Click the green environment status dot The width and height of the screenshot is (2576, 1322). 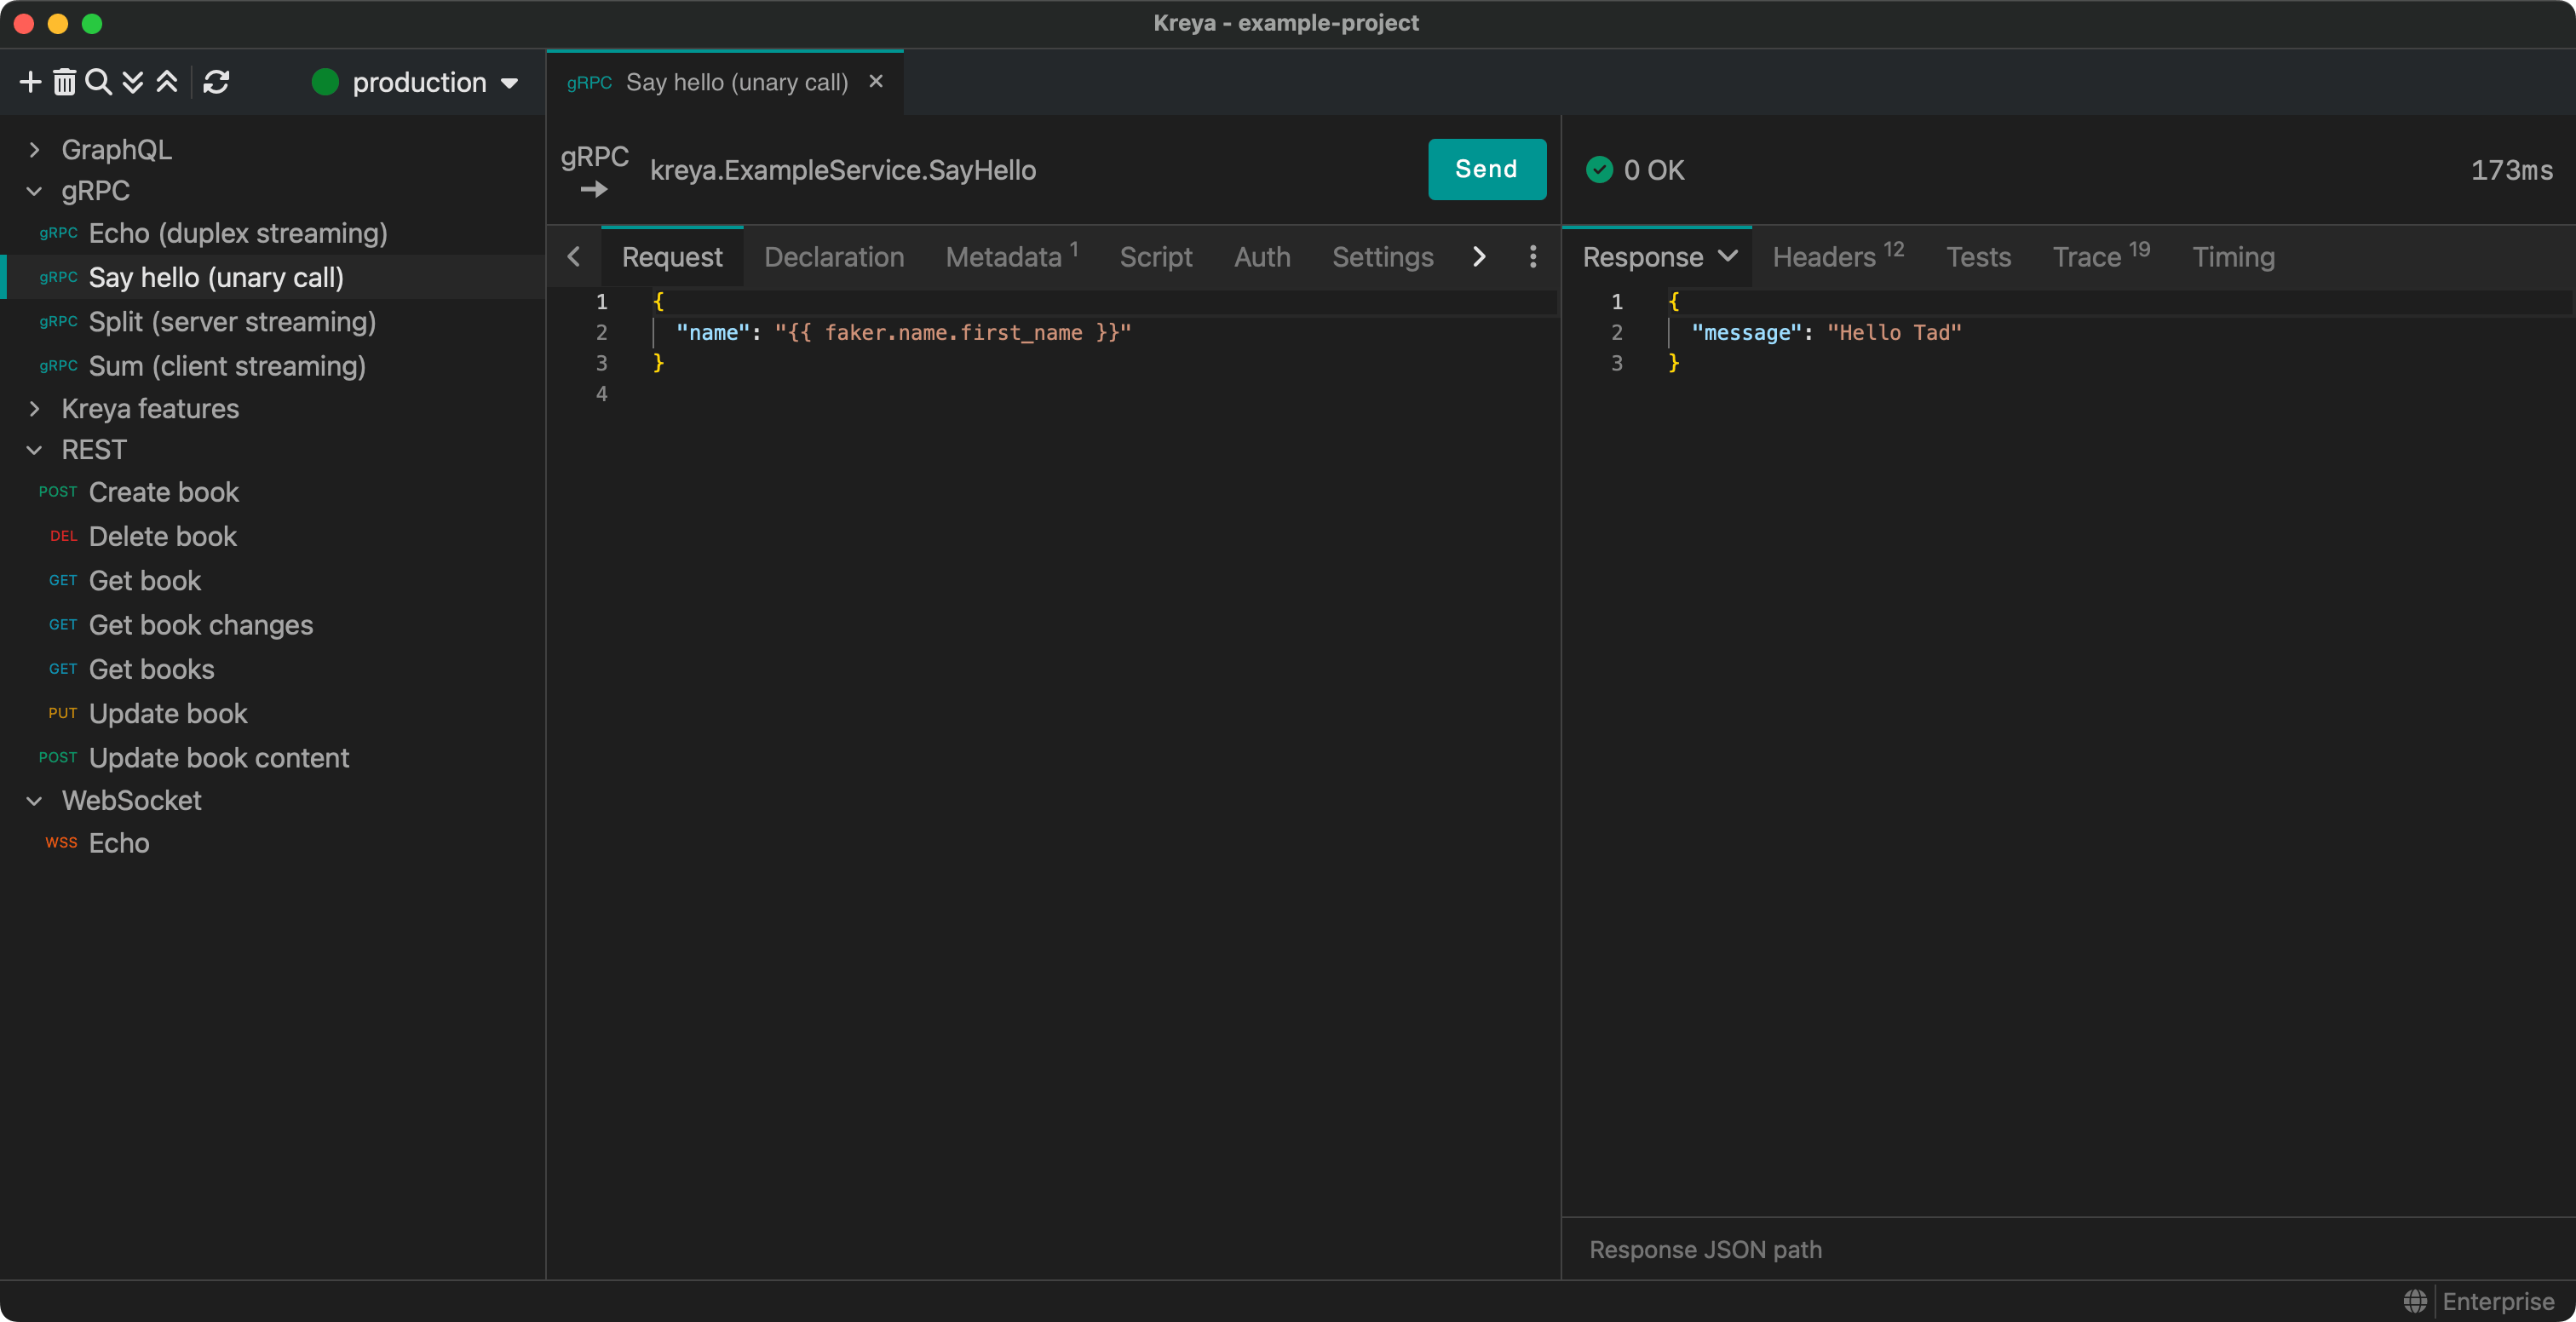point(325,82)
